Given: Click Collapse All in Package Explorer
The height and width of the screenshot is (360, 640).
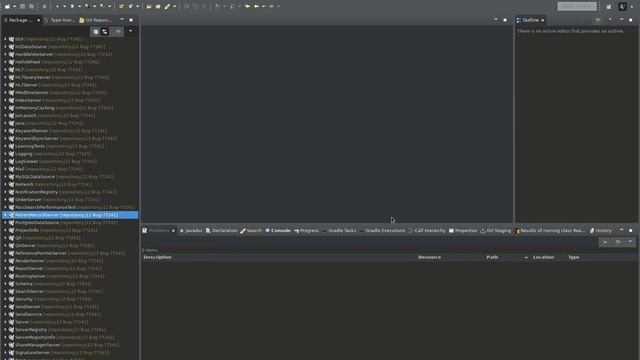Looking at the screenshot, I should pyautogui.click(x=96, y=31).
